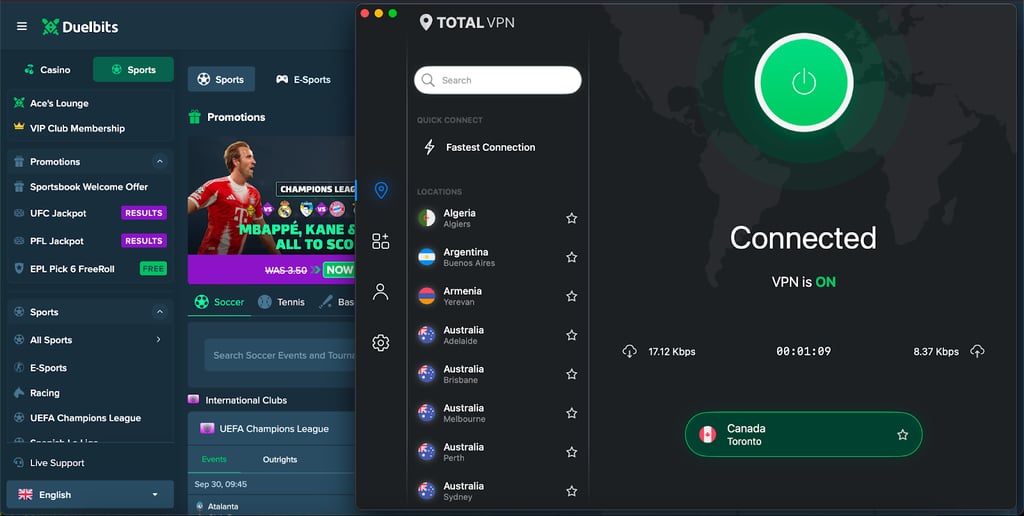The width and height of the screenshot is (1024, 516).
Task: Switch to Casino in Duelbits
Action: 47,69
